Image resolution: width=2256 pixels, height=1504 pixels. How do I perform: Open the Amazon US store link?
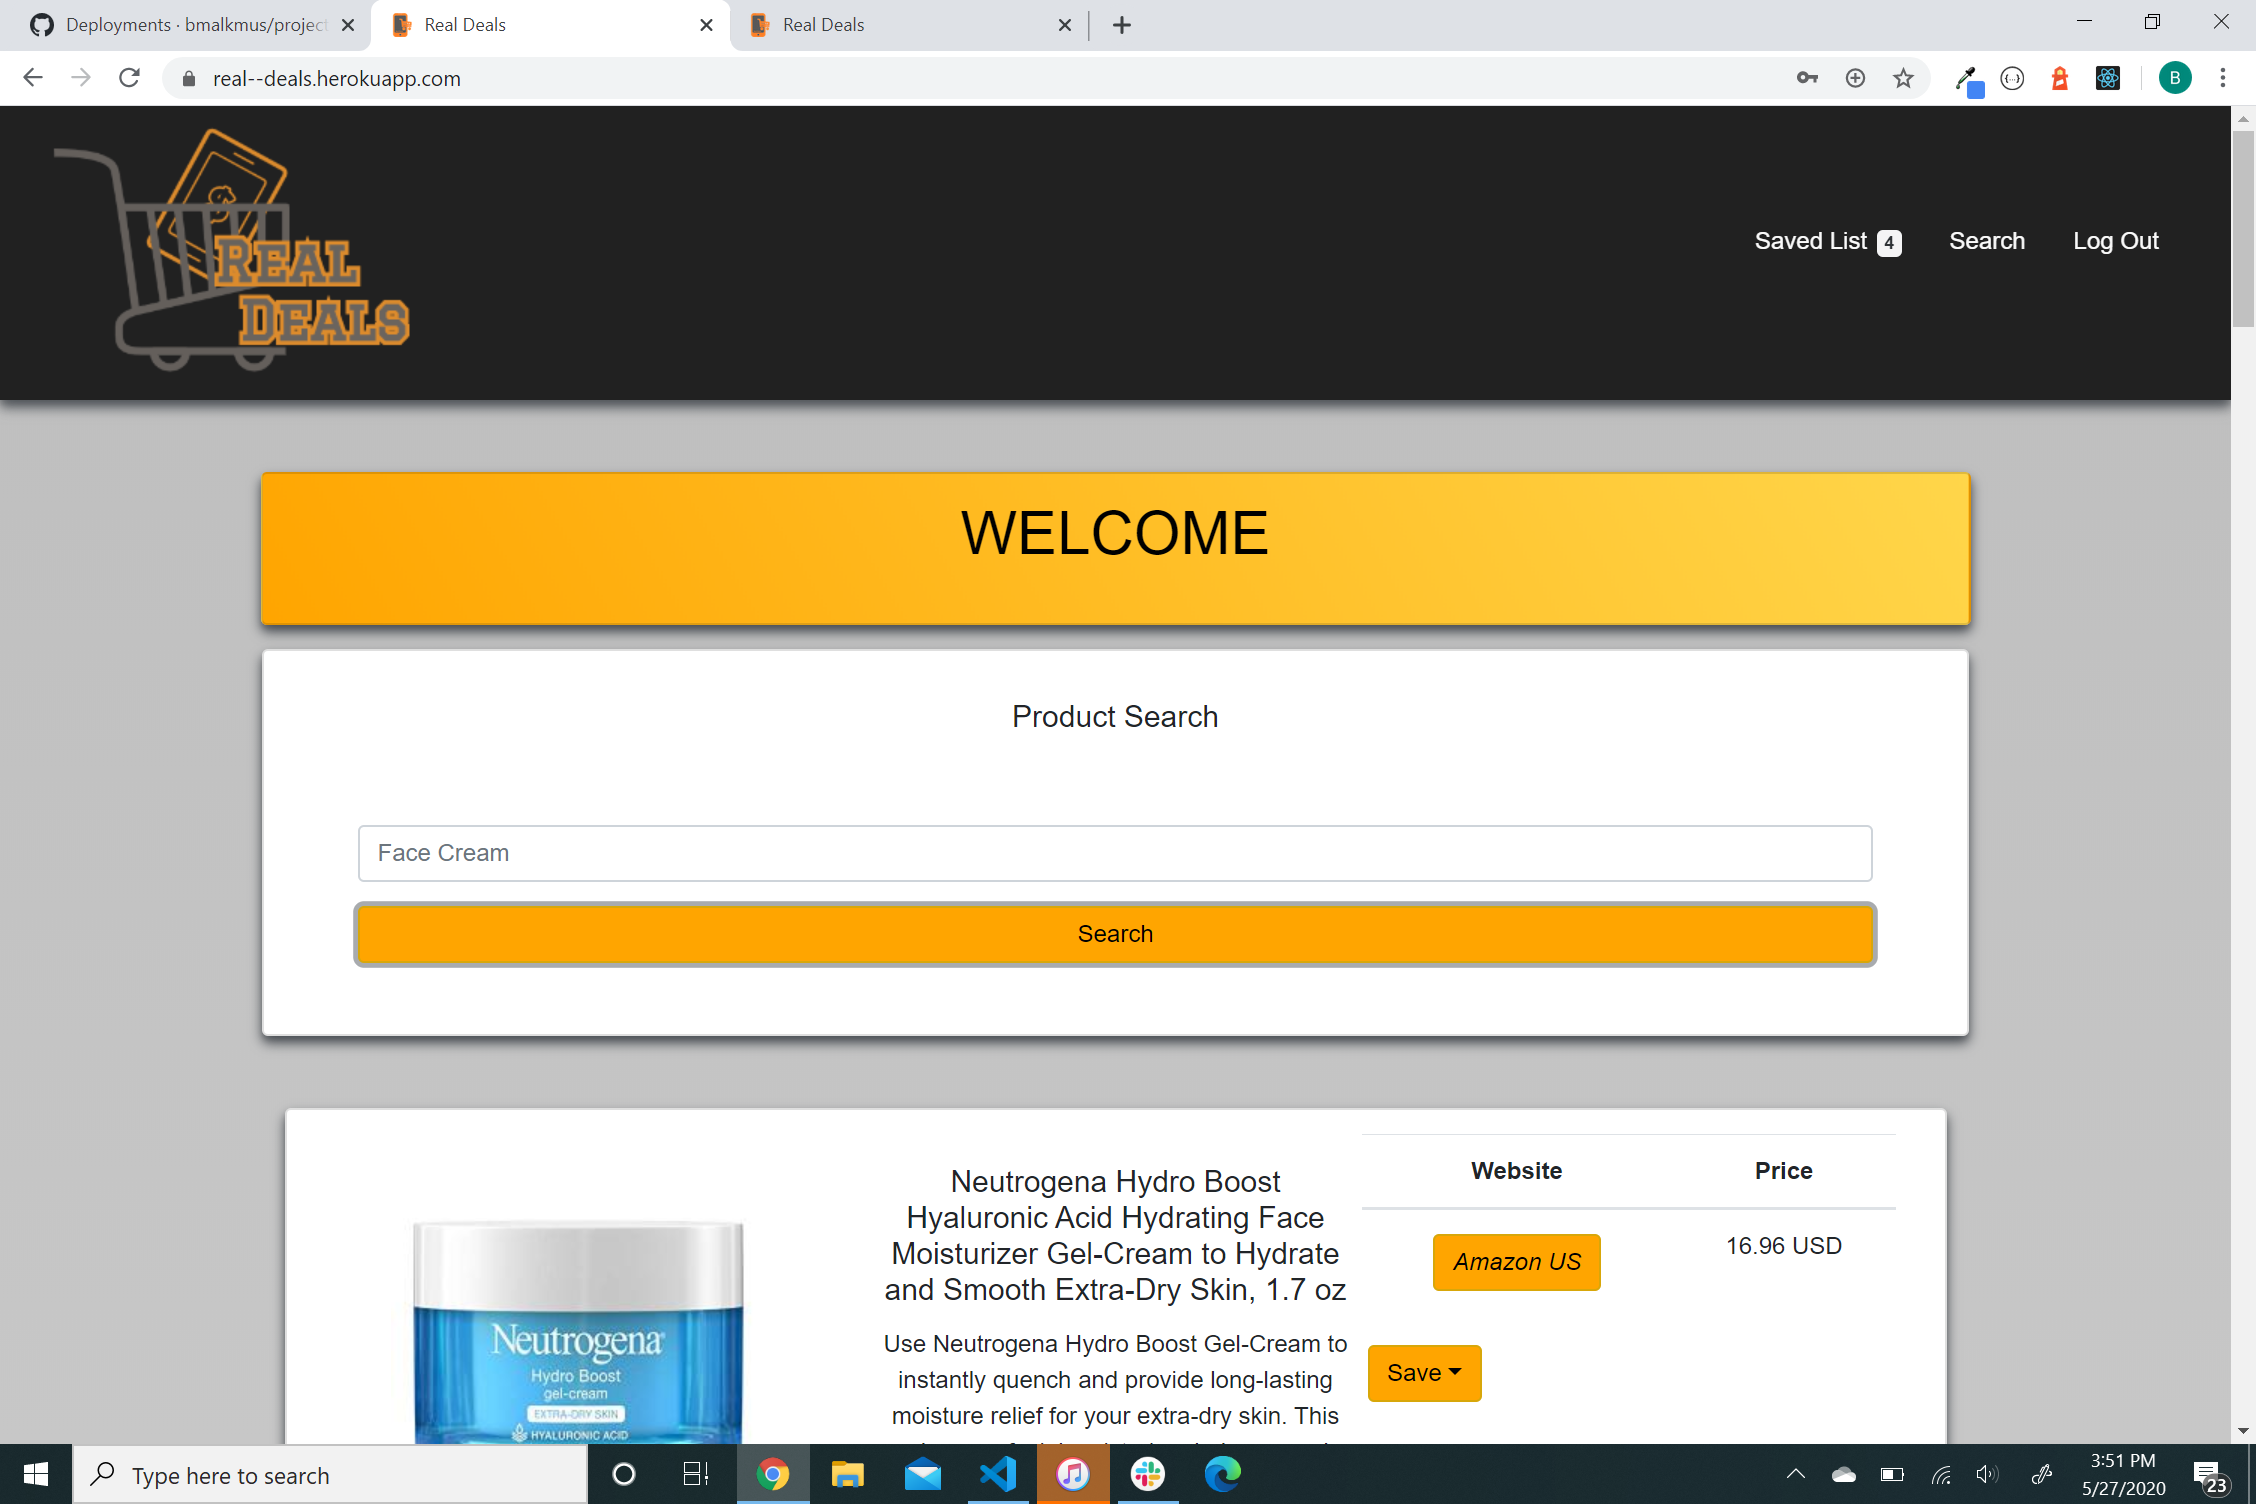[1517, 1262]
